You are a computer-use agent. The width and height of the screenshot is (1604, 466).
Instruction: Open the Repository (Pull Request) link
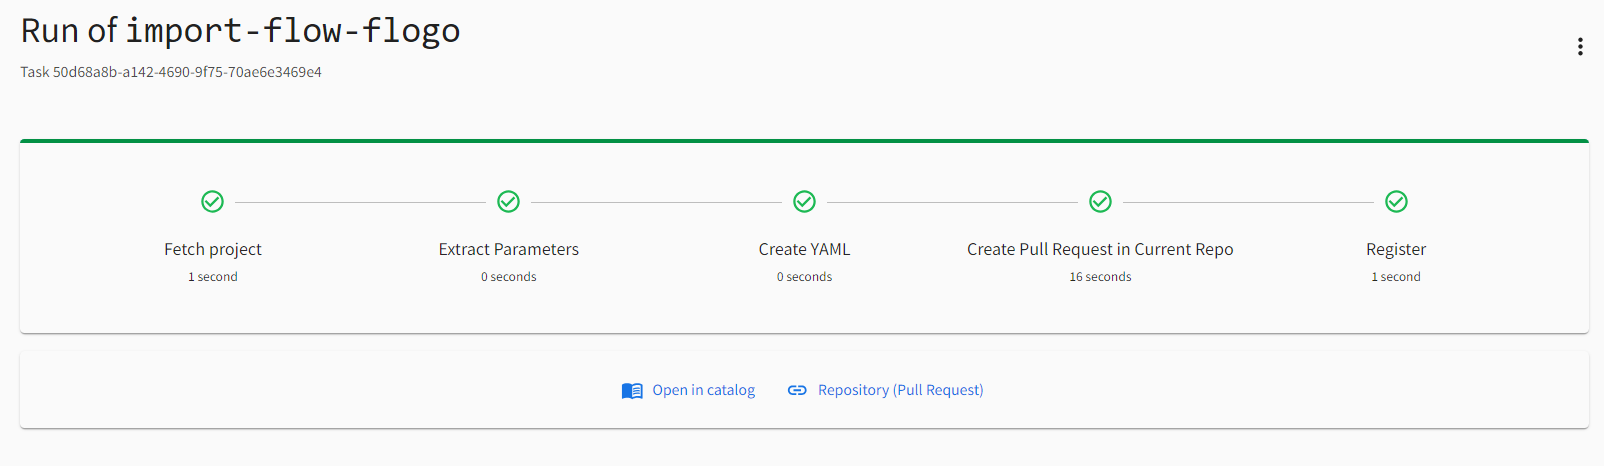click(x=900, y=390)
